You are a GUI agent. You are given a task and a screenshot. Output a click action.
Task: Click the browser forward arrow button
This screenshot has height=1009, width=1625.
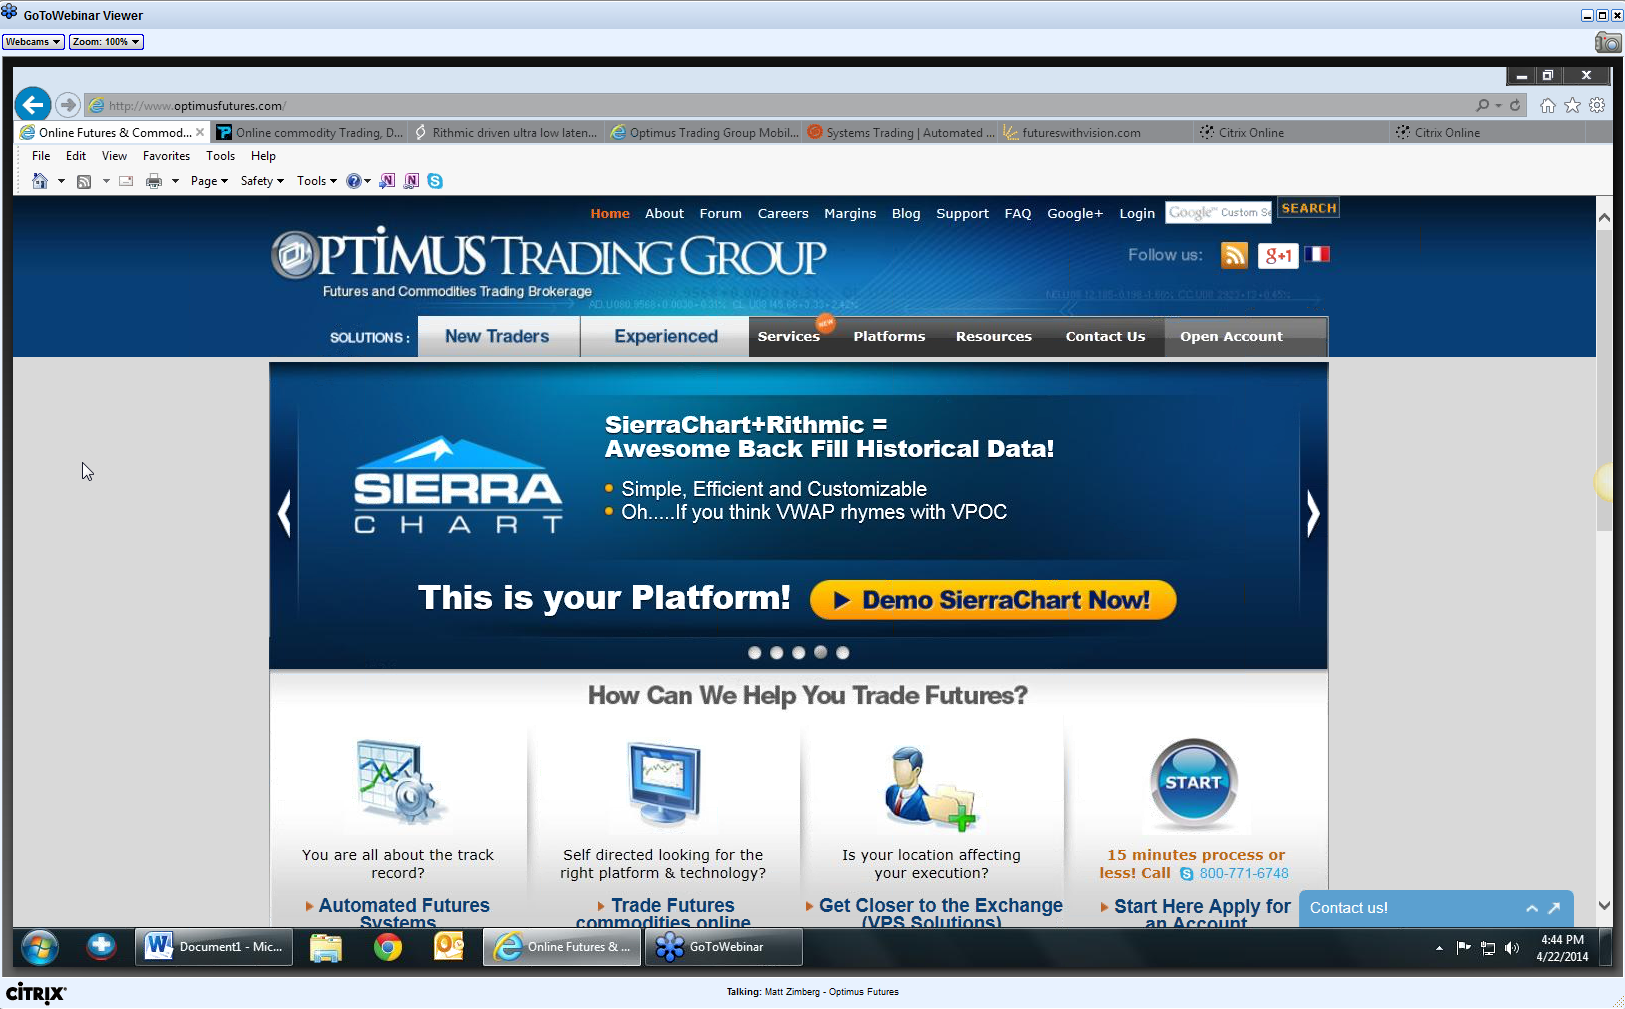coord(68,104)
